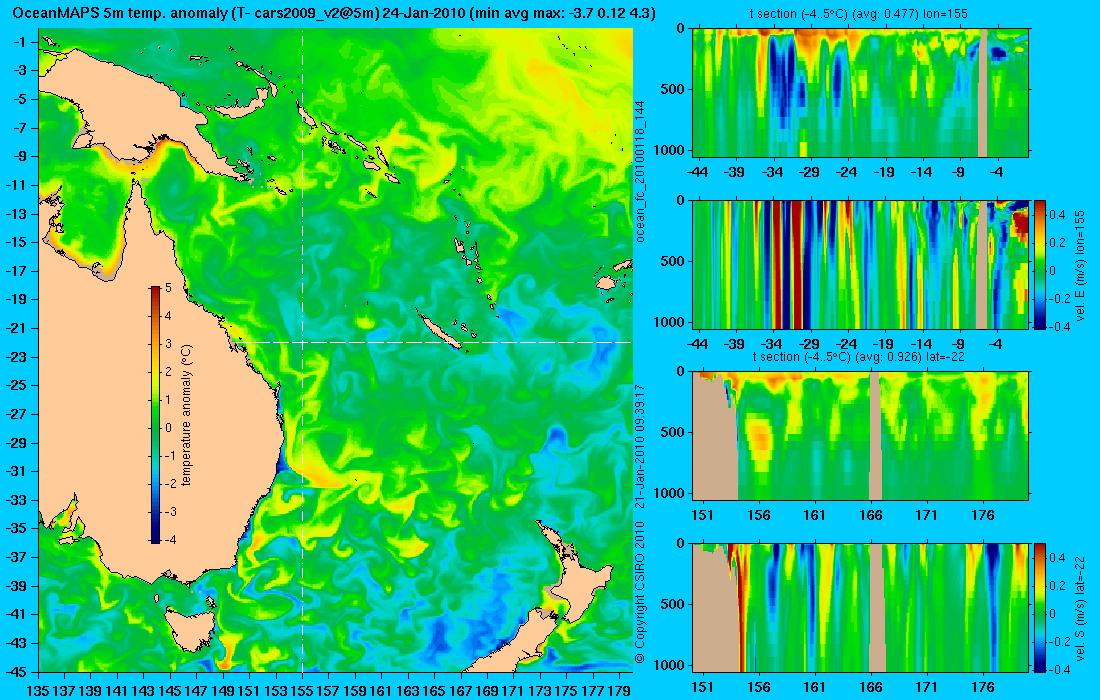Click the '-11' latitude tick on map
This screenshot has height=700, width=1100.
[17, 185]
